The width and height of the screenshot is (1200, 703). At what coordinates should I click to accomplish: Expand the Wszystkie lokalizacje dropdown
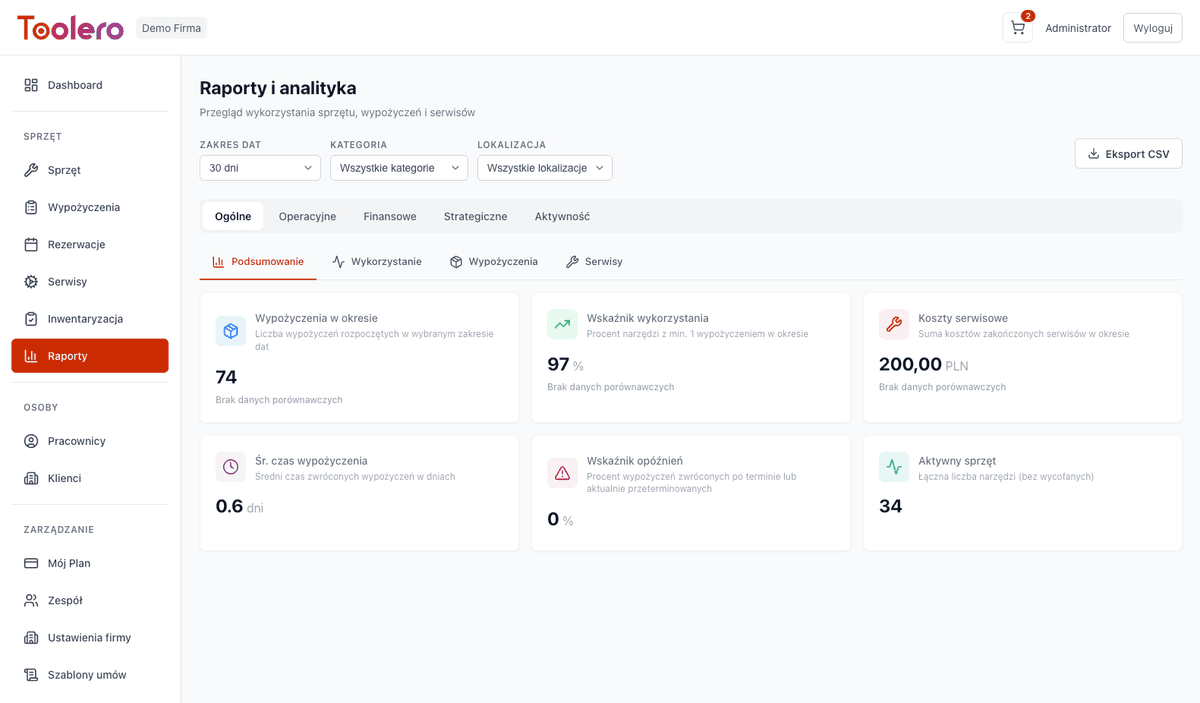[544, 168]
